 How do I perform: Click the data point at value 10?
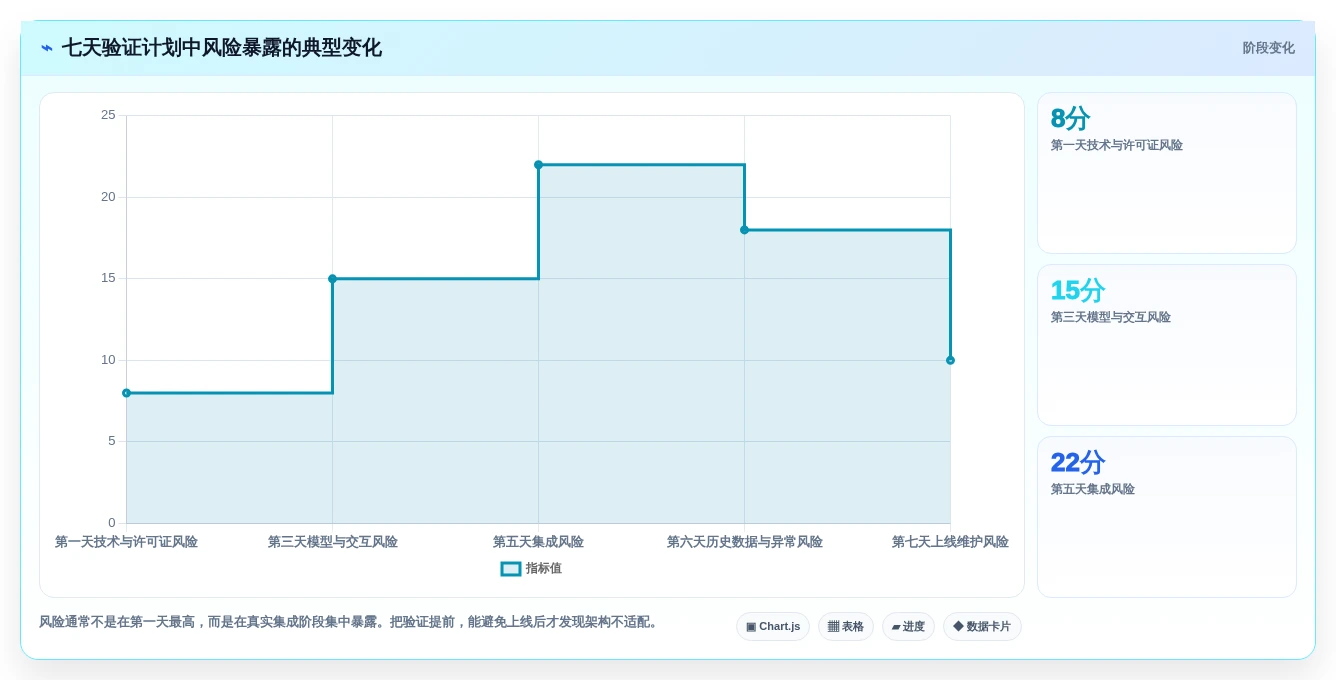point(951,360)
